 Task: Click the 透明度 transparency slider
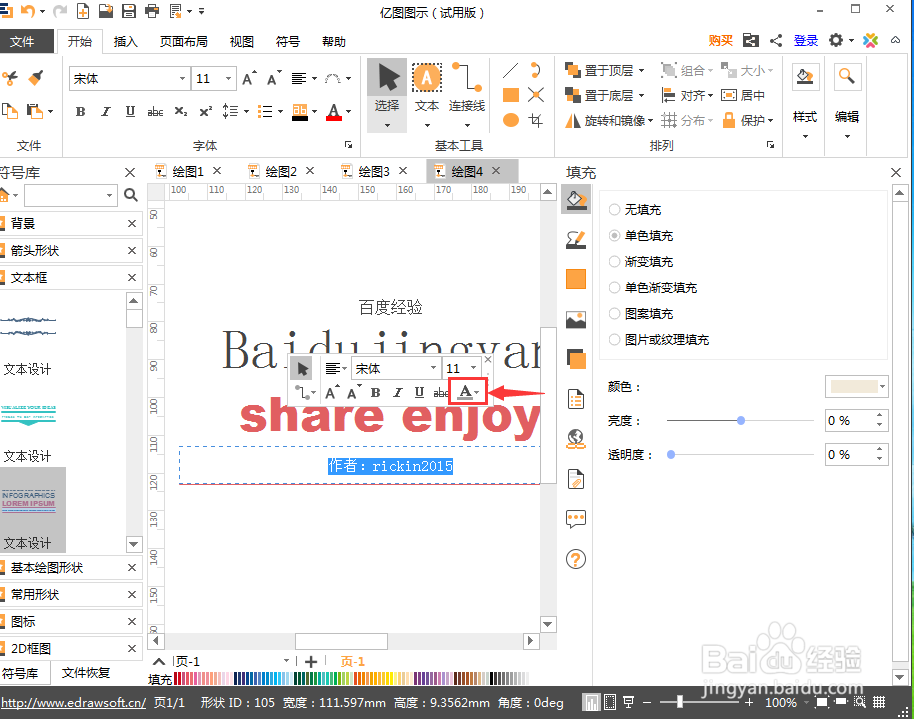pos(740,454)
